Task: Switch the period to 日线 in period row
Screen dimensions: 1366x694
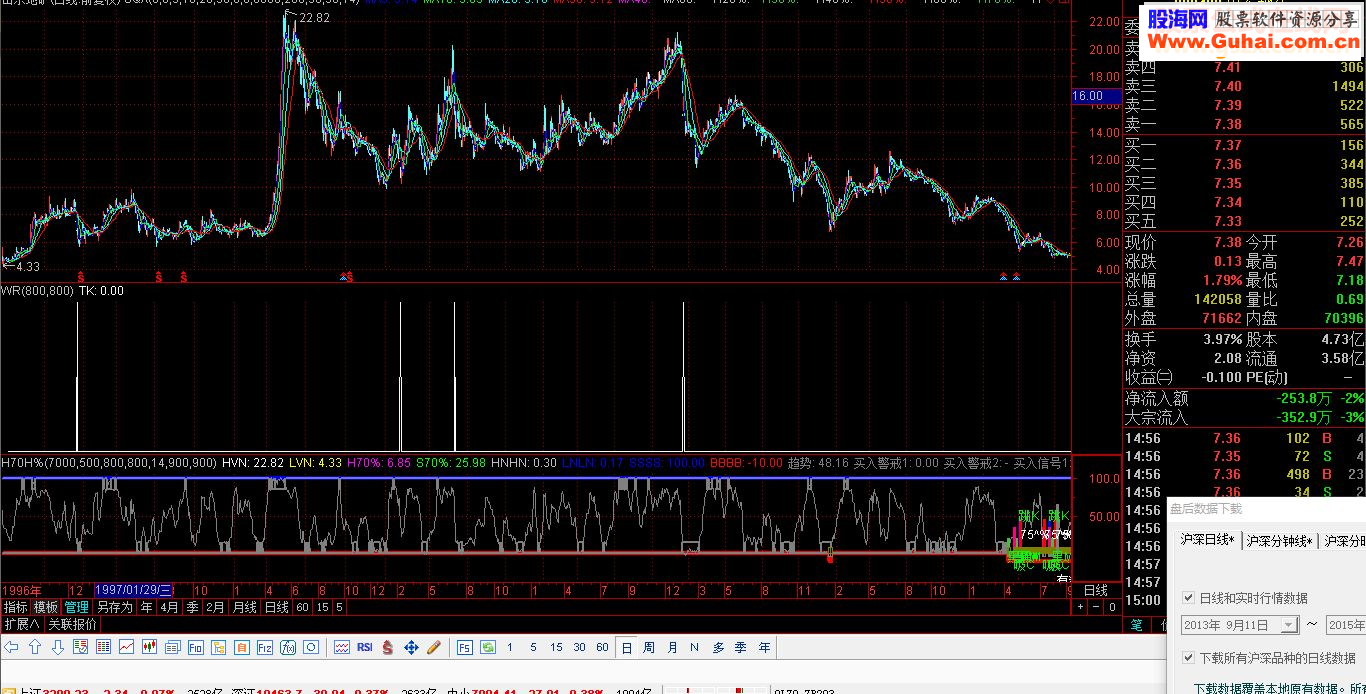Action: pyautogui.click(x=277, y=607)
